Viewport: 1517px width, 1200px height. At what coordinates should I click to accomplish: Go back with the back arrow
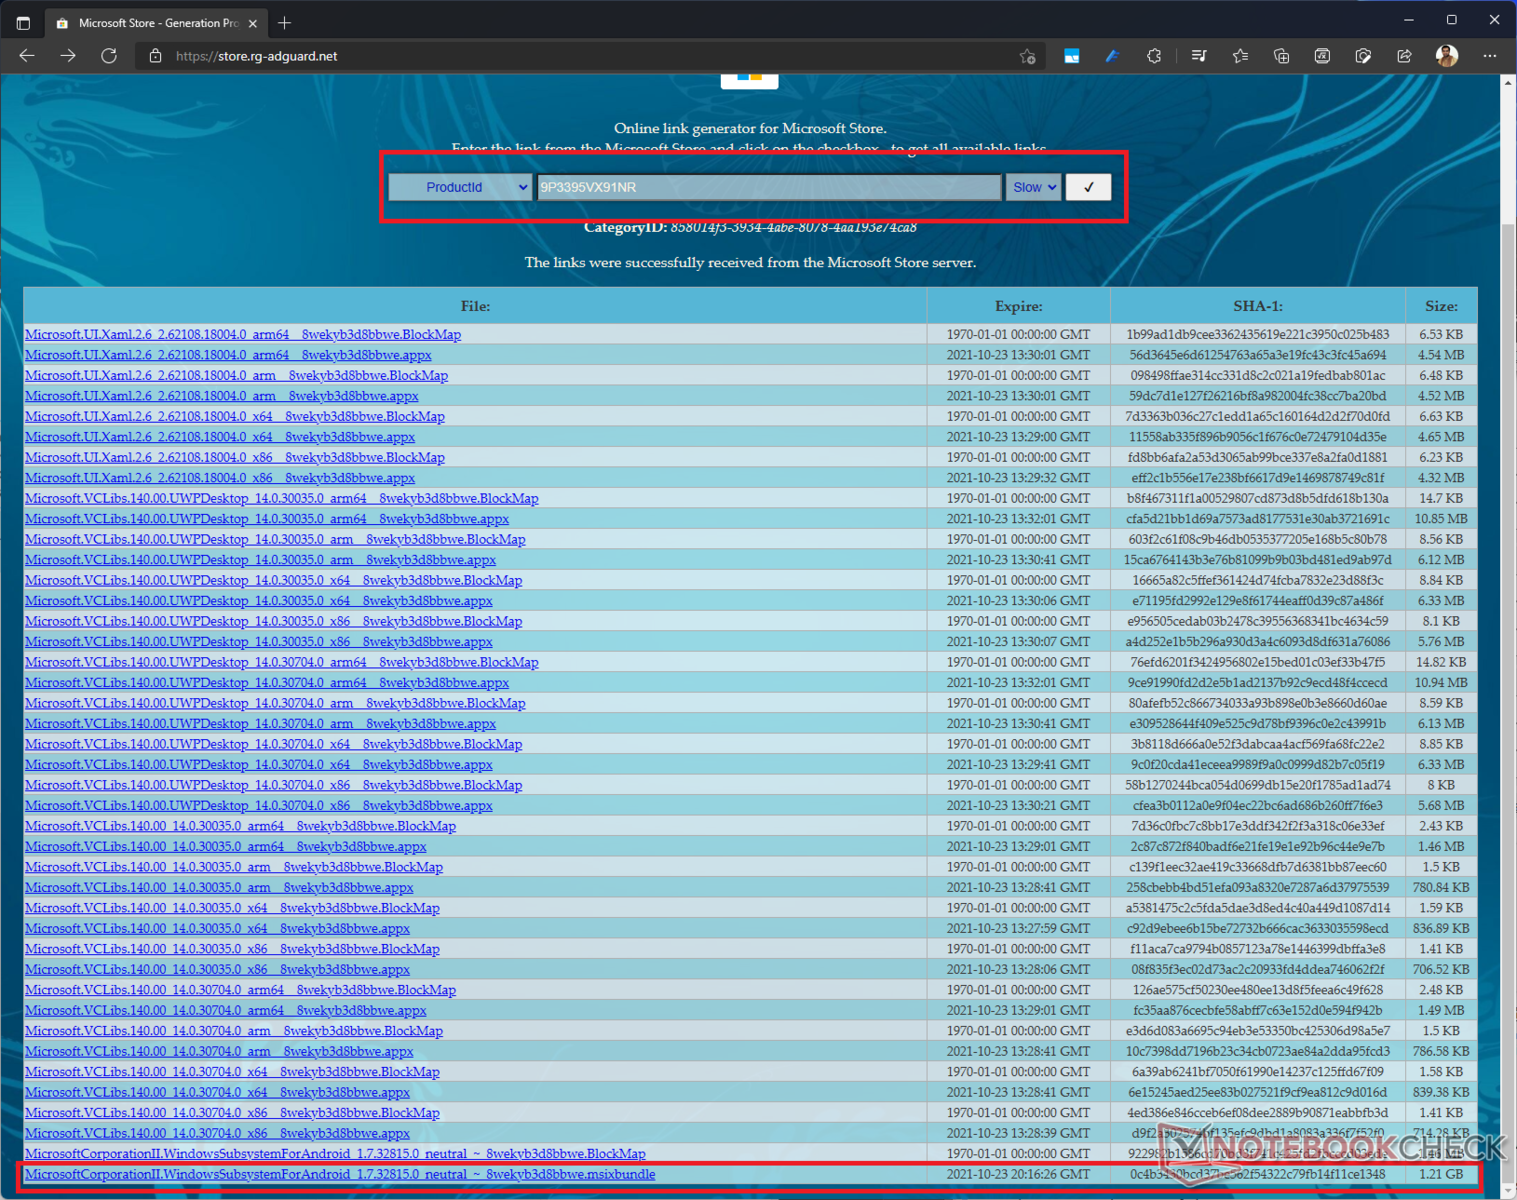(x=27, y=56)
